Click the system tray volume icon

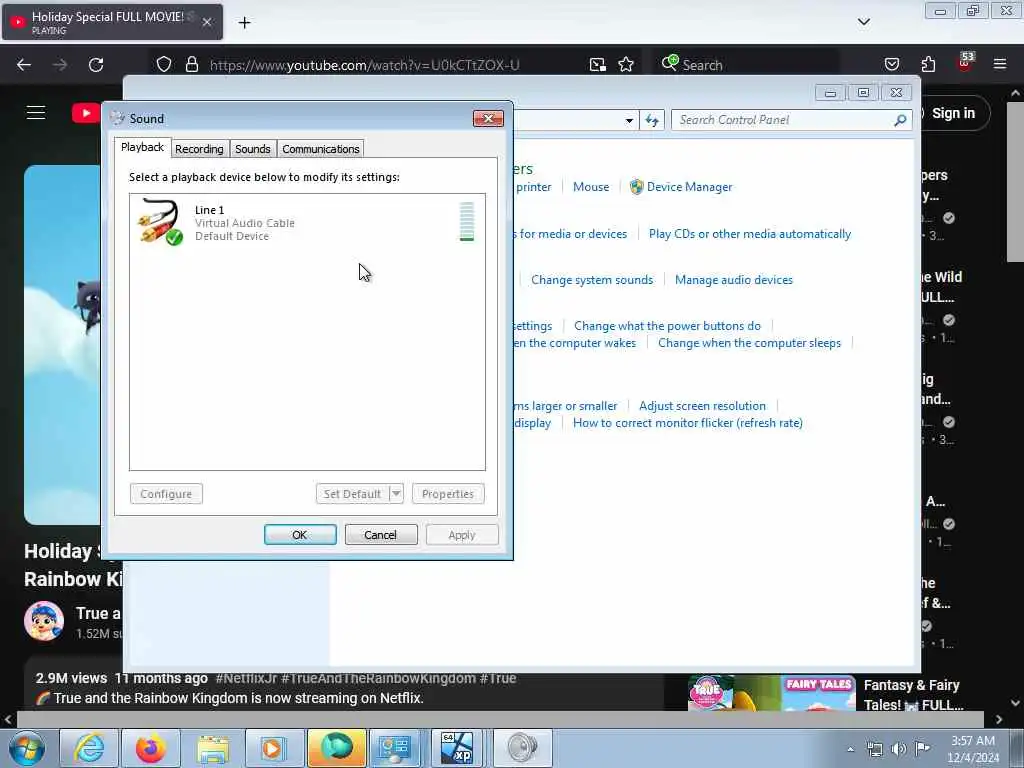(x=899, y=749)
